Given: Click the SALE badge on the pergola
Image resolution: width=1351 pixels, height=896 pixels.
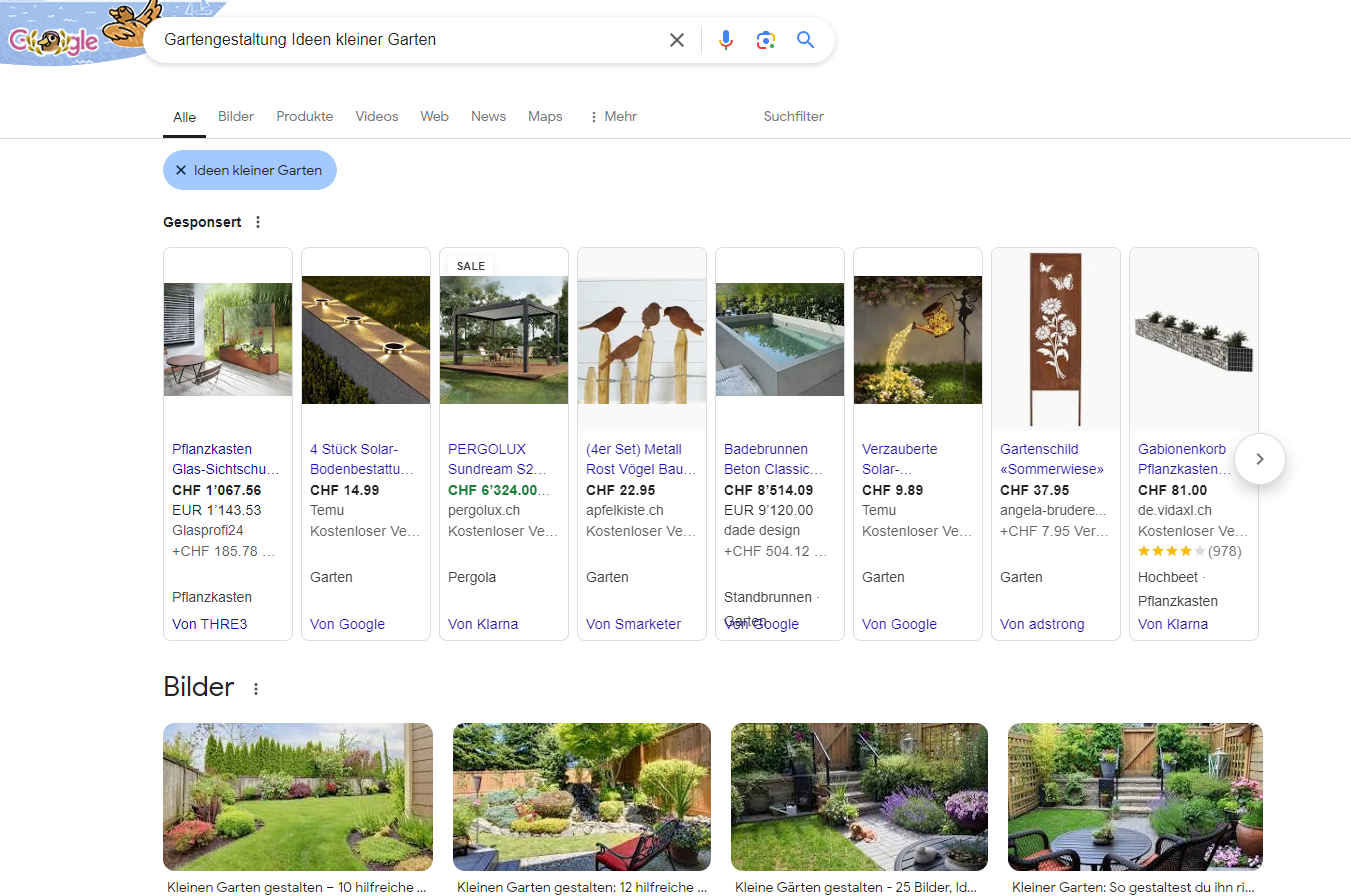Looking at the screenshot, I should click(x=470, y=266).
